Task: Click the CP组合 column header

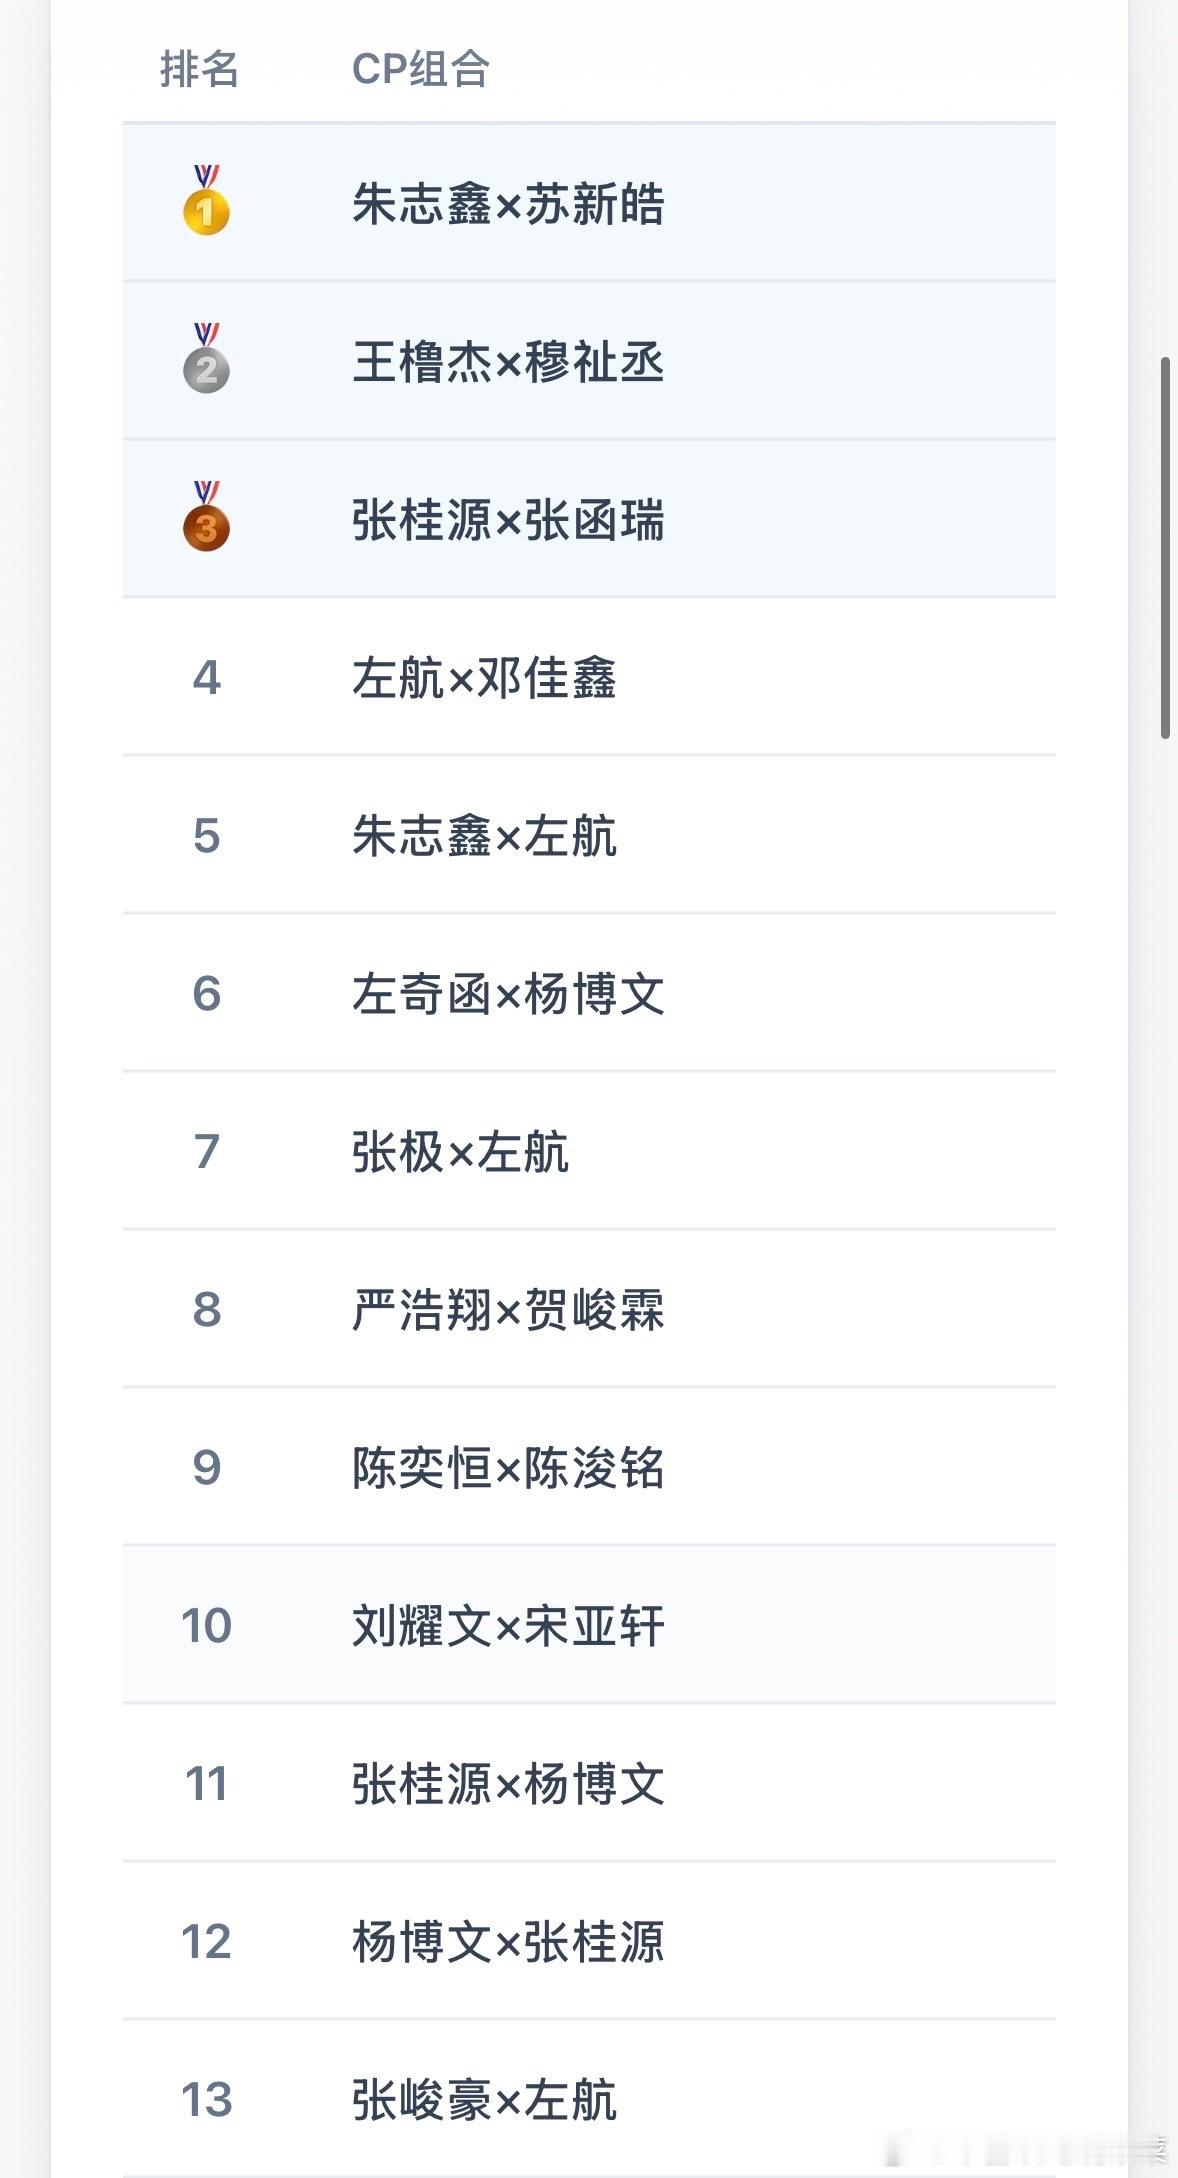Action: 420,69
